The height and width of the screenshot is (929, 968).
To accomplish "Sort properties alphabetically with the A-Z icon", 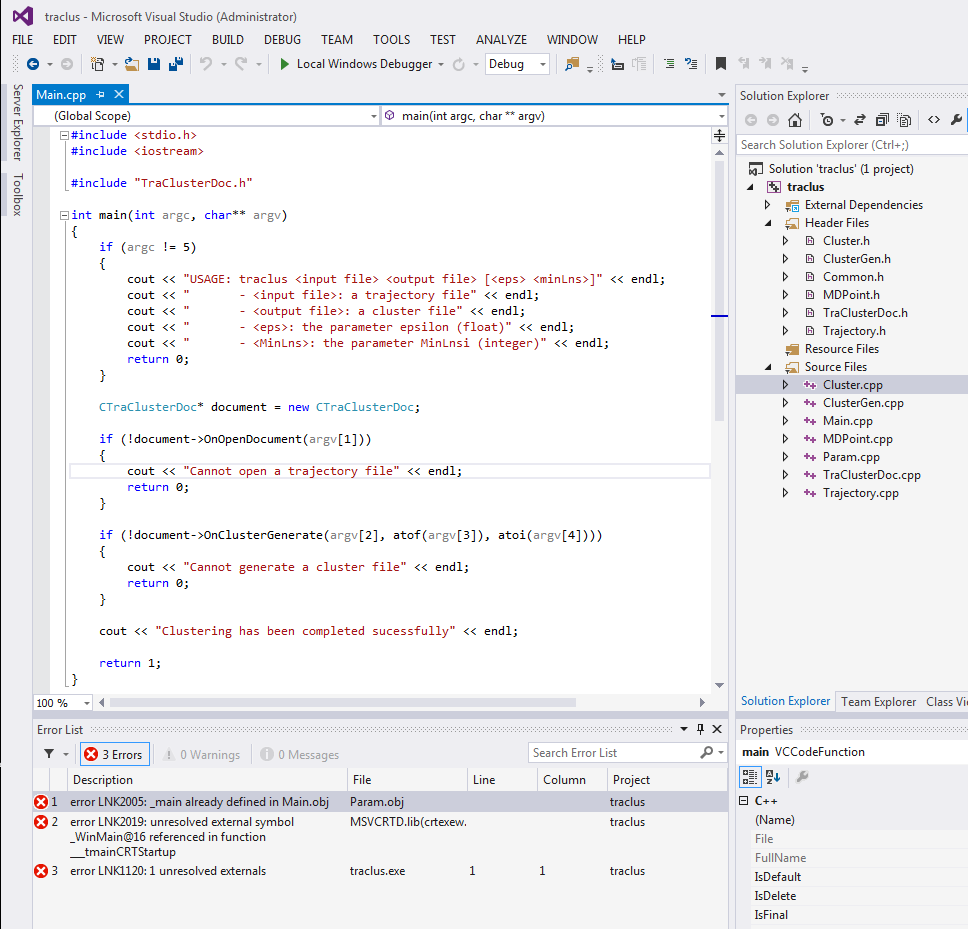I will (x=772, y=776).
